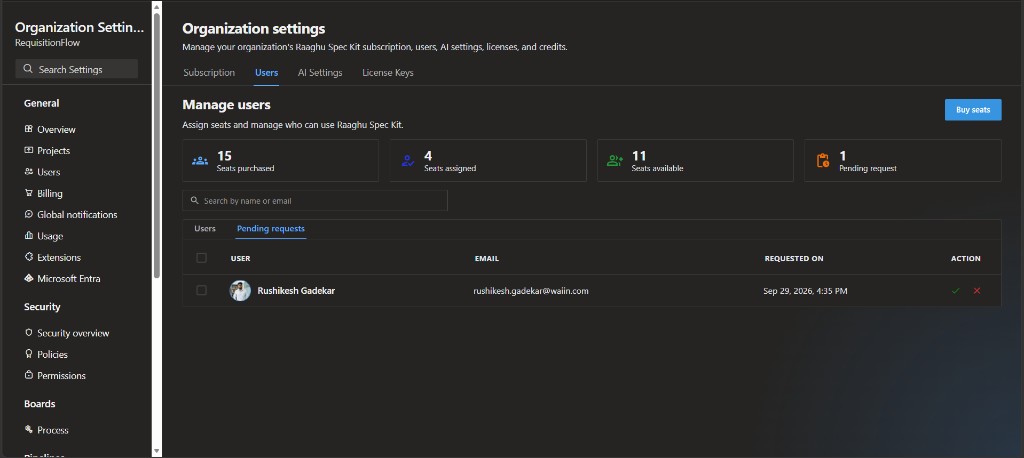This screenshot has height=458, width=1024.
Task: Switch to the AI Settings tab
Action: (x=320, y=73)
